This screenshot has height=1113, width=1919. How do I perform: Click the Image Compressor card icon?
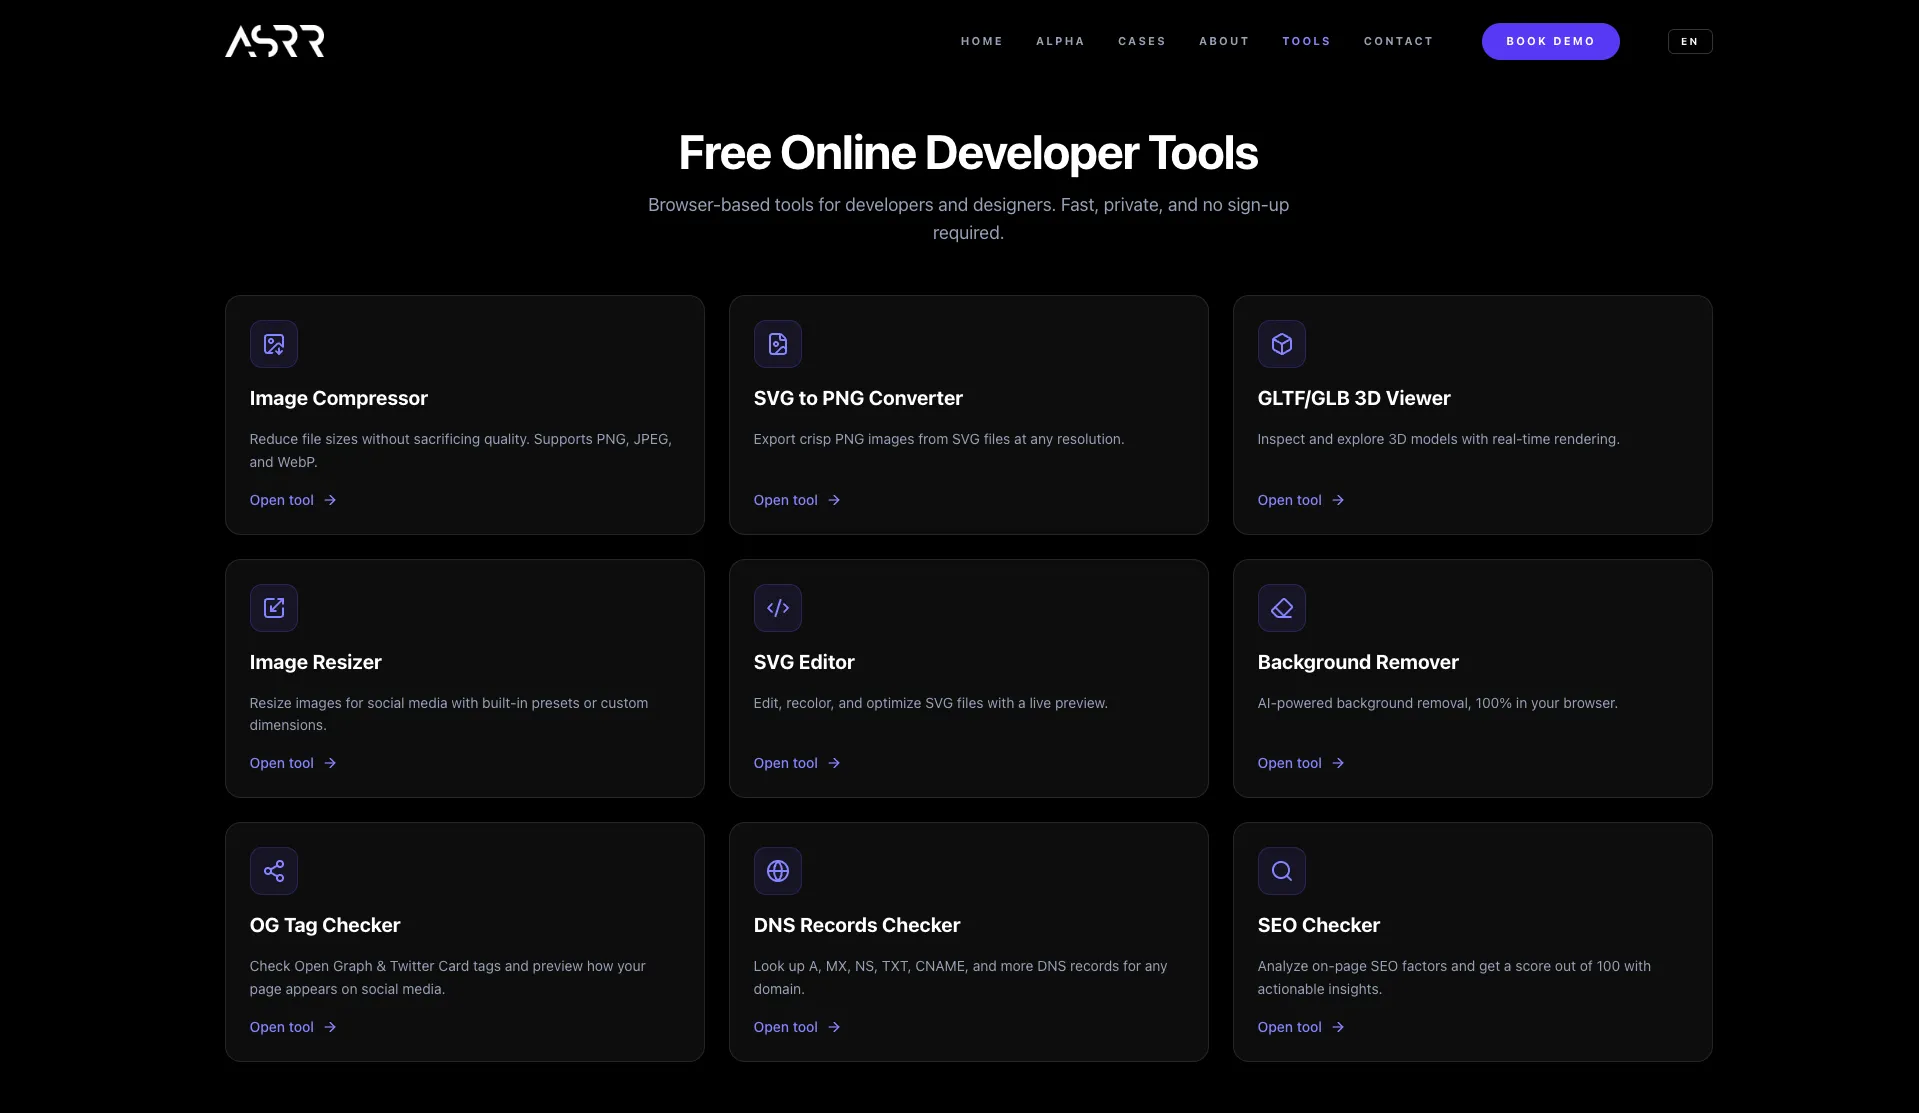click(x=274, y=344)
